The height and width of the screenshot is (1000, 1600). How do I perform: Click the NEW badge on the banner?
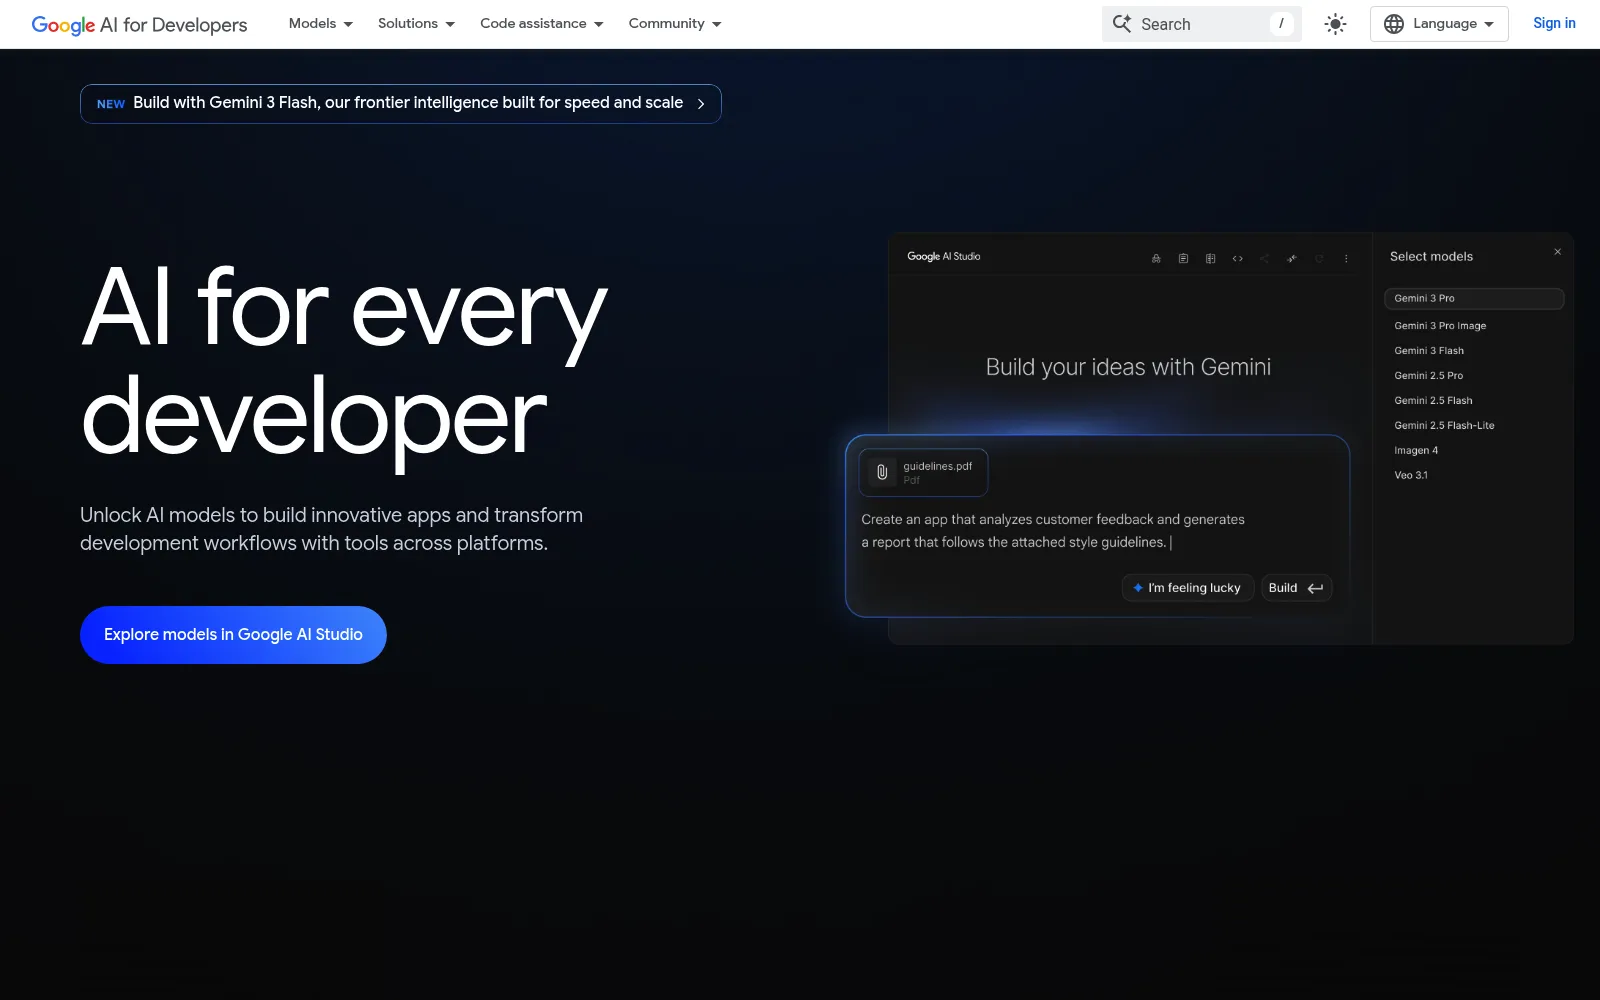coord(111,104)
